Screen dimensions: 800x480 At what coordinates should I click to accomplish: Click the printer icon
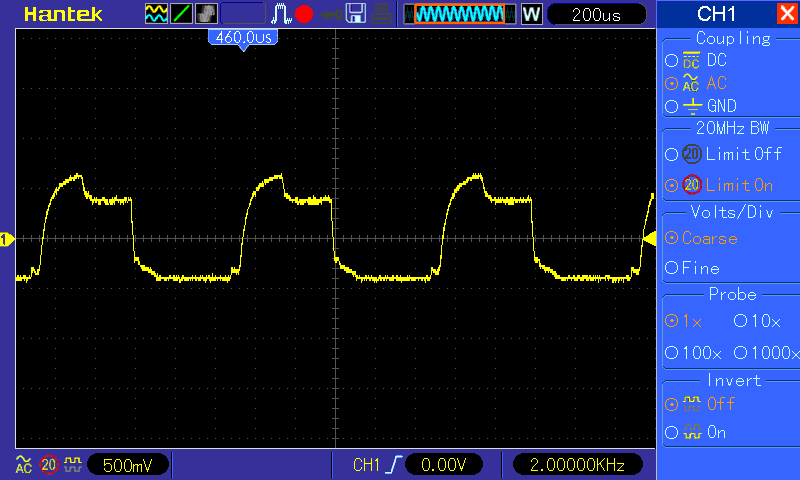click(x=381, y=14)
